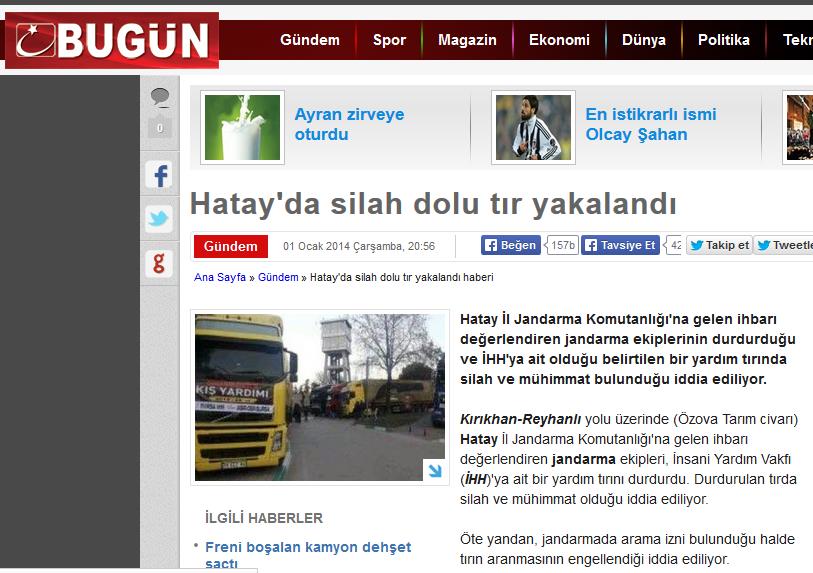
Task: Open the 'Ayran zirveye oturdu' headline
Action: point(349,124)
